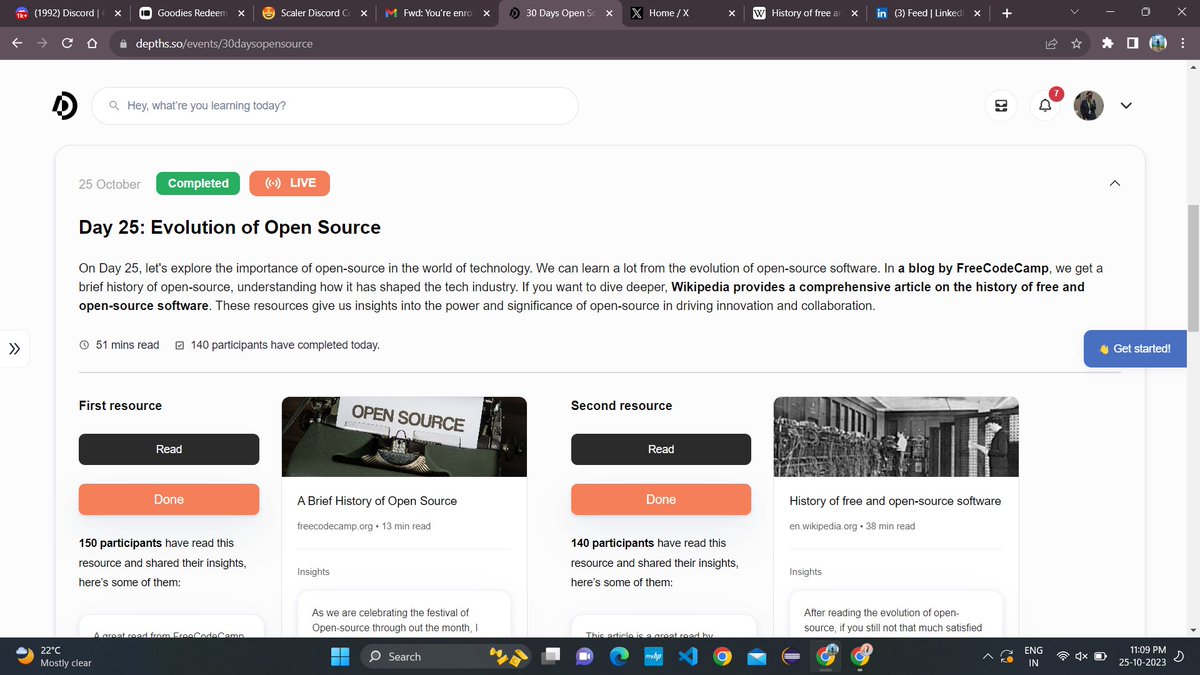Open the notifications bell
1200x675 pixels.
tap(1045, 106)
